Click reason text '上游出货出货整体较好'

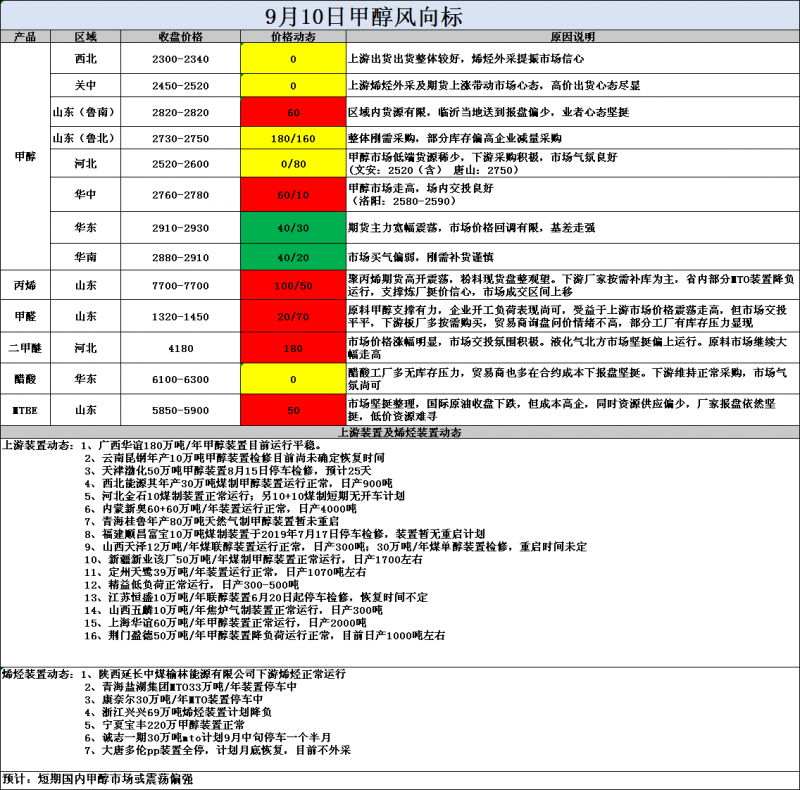[x=404, y=59]
